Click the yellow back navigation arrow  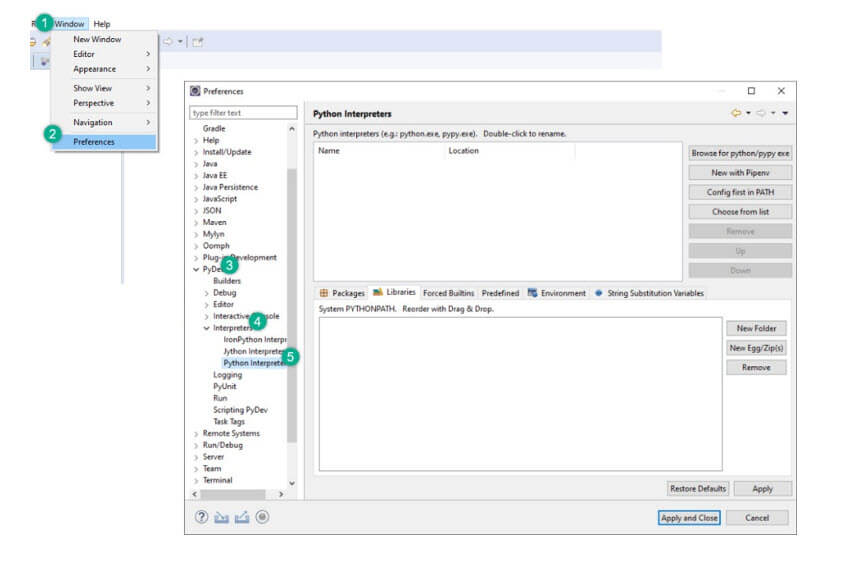(x=736, y=113)
